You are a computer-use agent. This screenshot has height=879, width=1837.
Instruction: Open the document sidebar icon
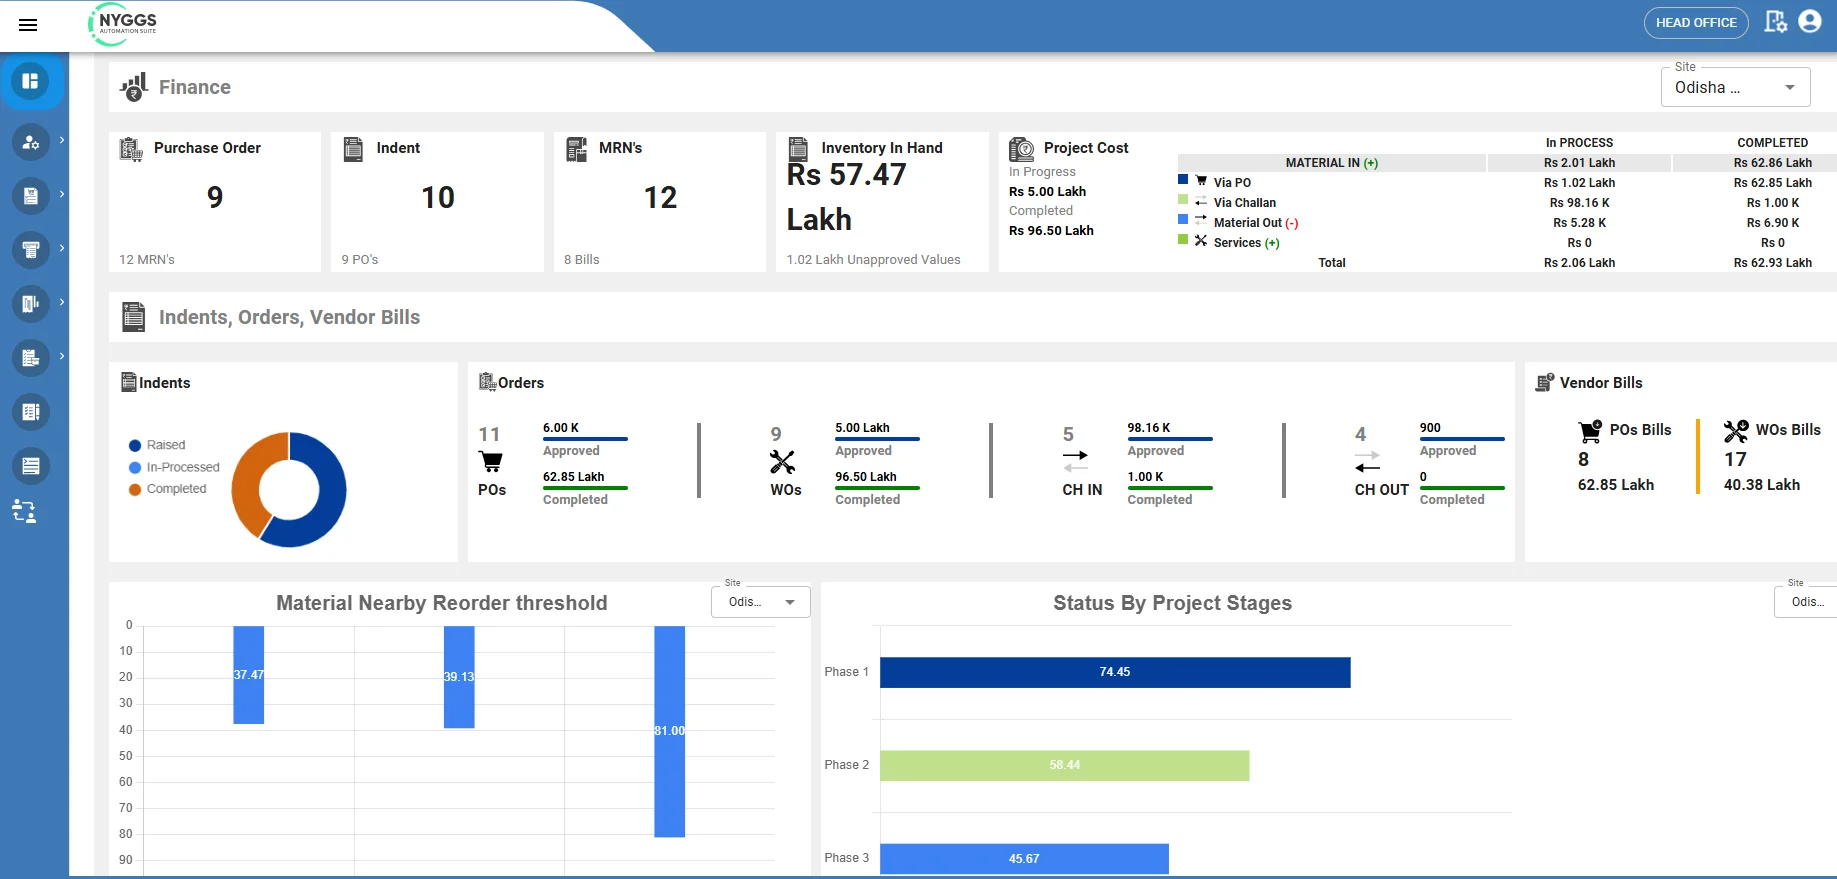click(30, 196)
